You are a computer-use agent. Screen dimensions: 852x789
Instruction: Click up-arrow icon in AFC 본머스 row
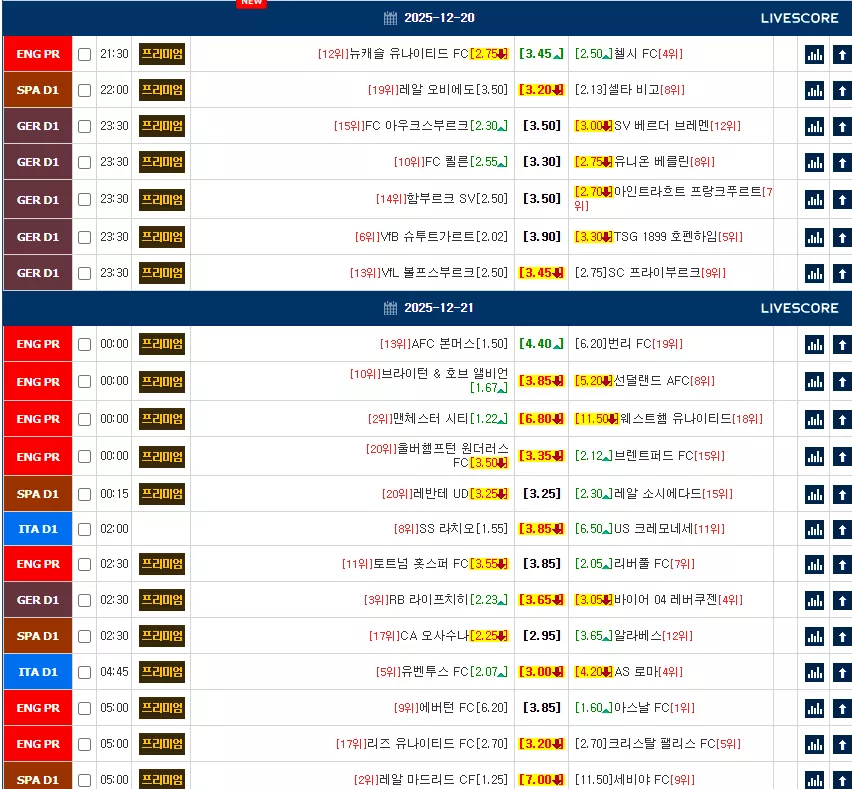(x=842, y=344)
